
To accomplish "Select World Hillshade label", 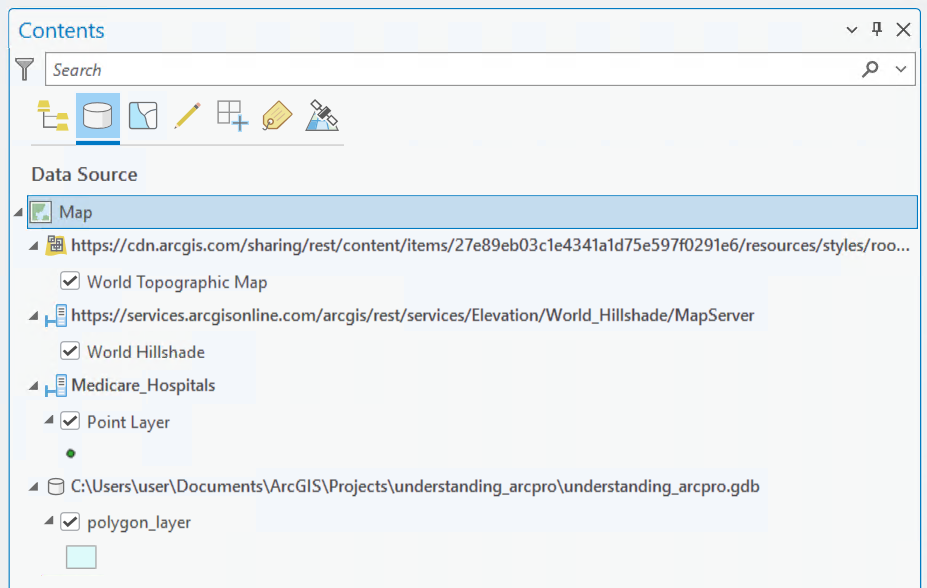I will (x=146, y=352).
